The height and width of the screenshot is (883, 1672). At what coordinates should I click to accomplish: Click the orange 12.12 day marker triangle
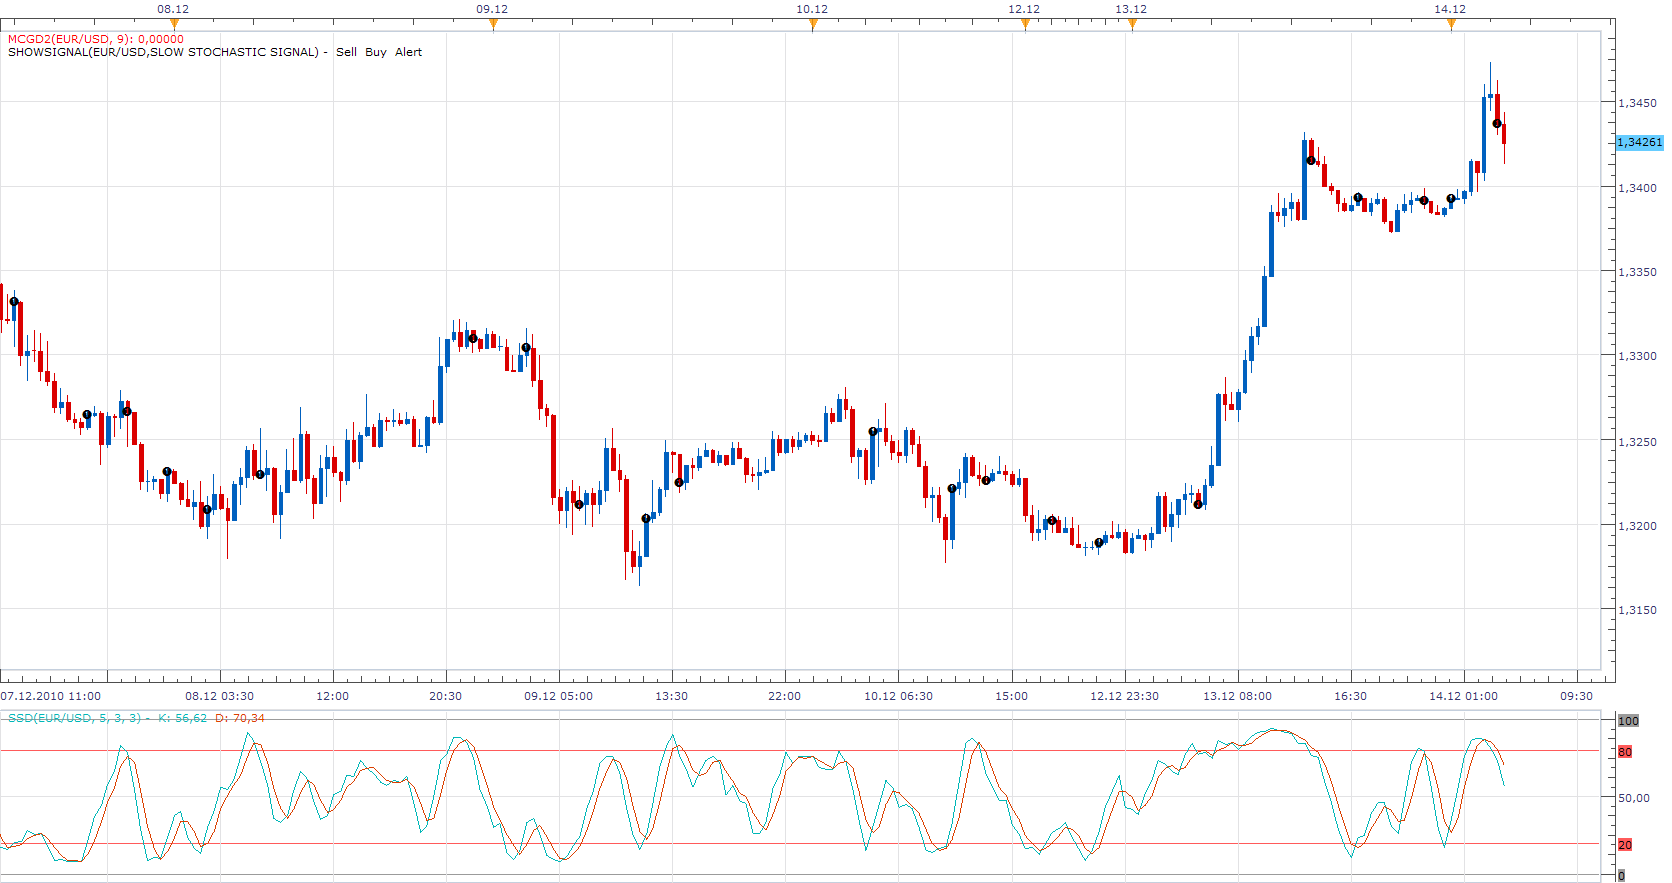tap(1025, 25)
